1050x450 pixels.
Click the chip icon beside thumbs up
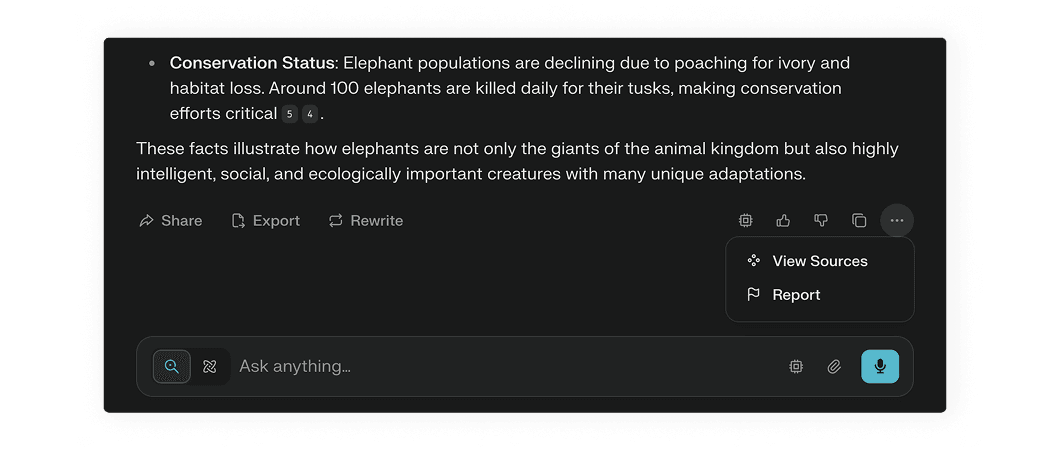(x=745, y=220)
